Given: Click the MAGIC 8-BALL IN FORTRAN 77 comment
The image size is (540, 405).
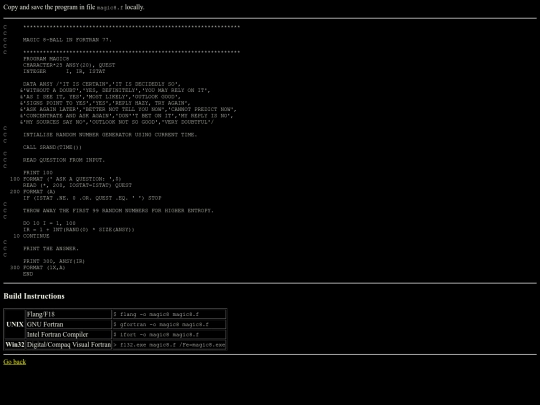Looking at the screenshot, I should (67, 40).
